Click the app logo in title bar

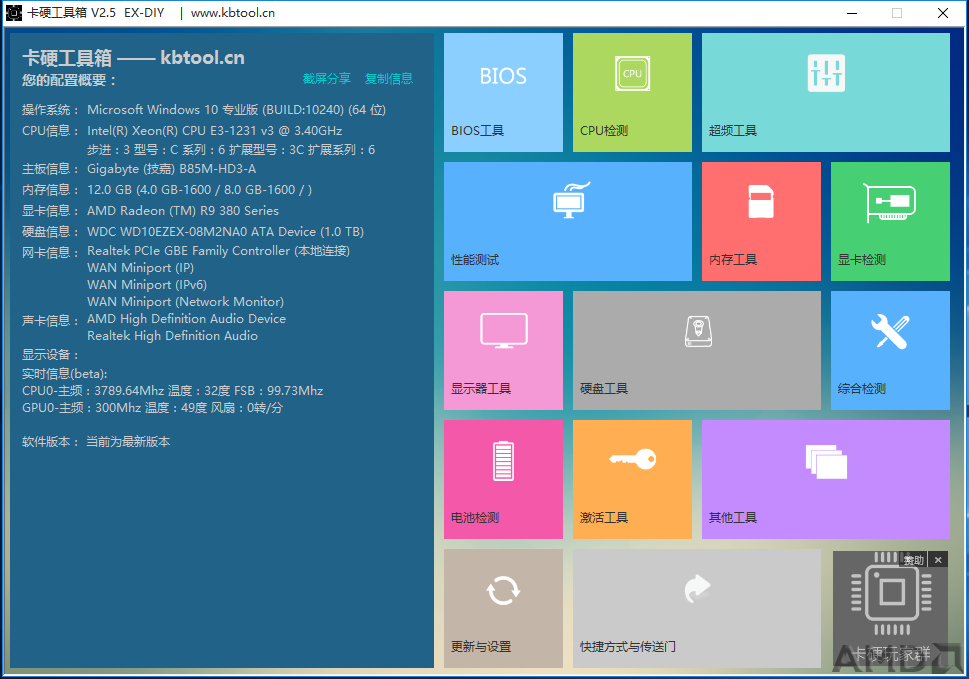point(14,12)
